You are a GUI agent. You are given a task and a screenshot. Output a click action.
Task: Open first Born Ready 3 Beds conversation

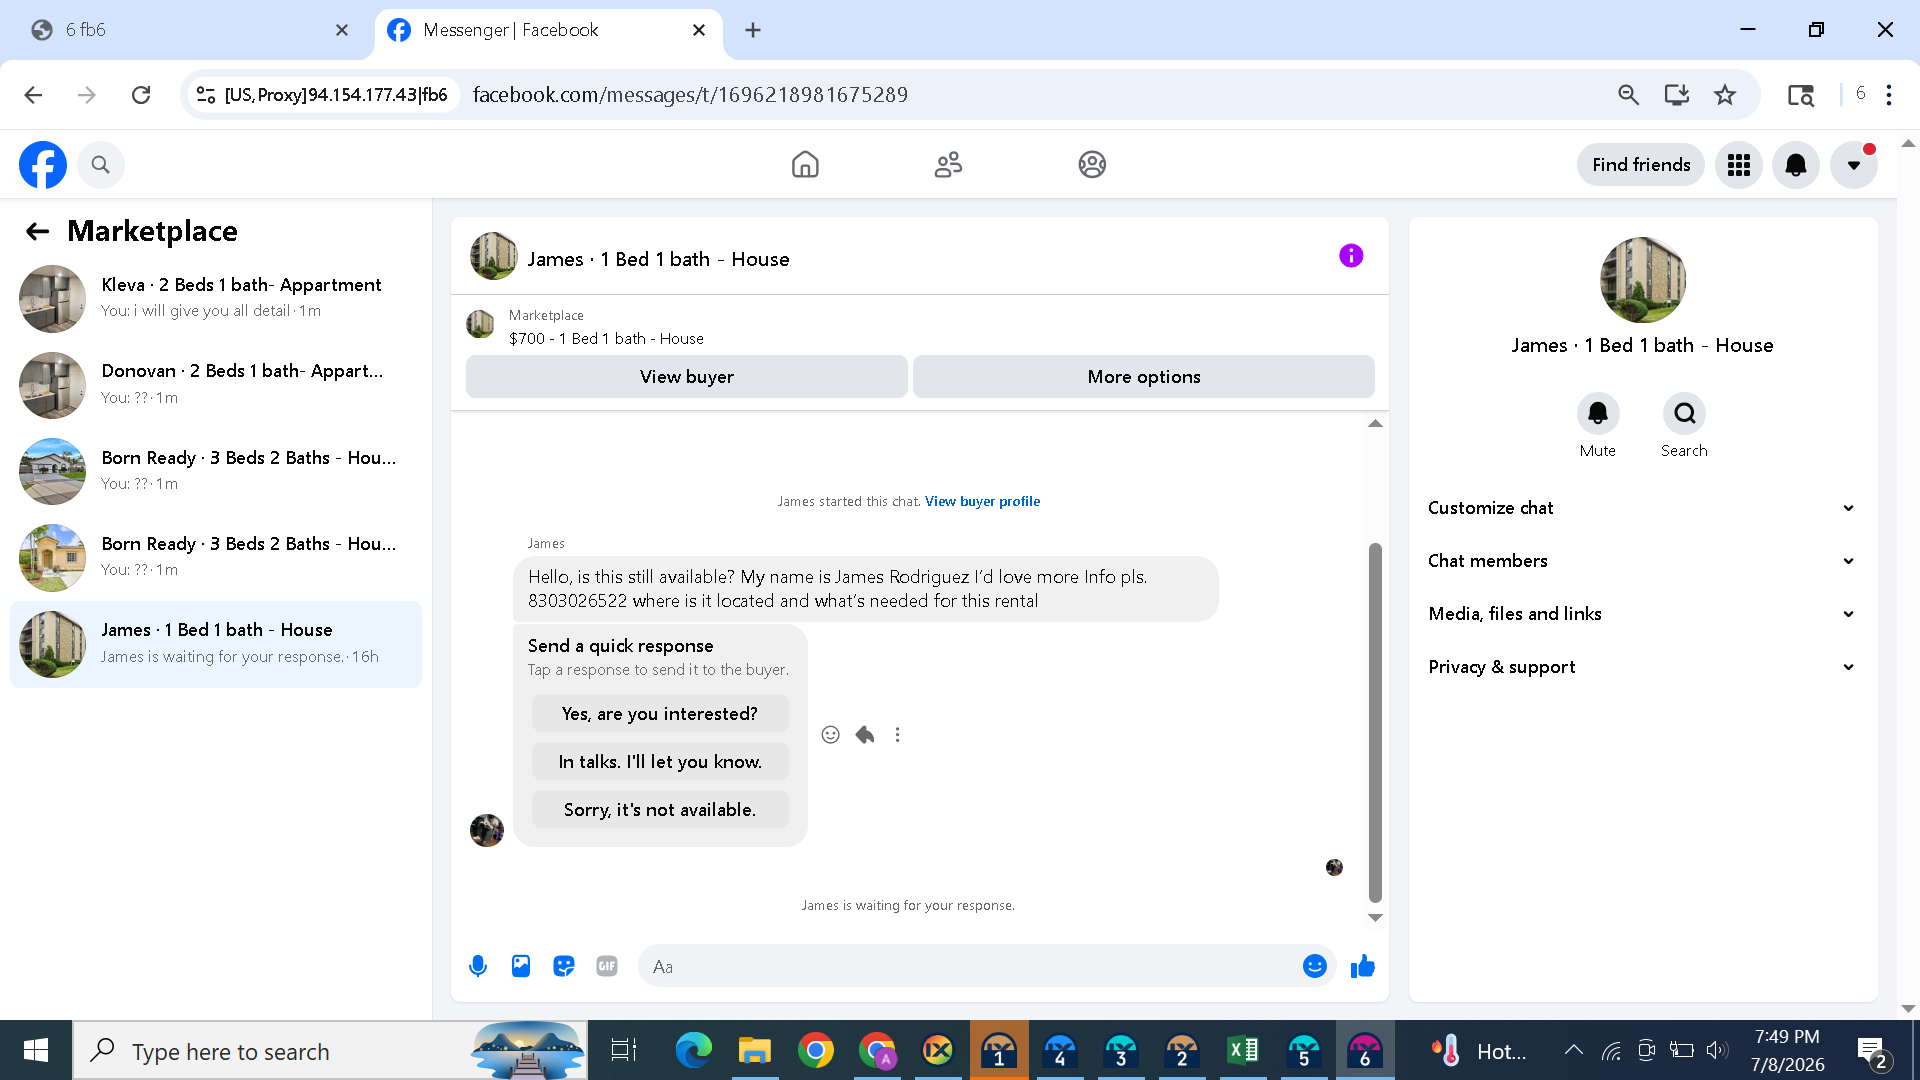(x=216, y=471)
